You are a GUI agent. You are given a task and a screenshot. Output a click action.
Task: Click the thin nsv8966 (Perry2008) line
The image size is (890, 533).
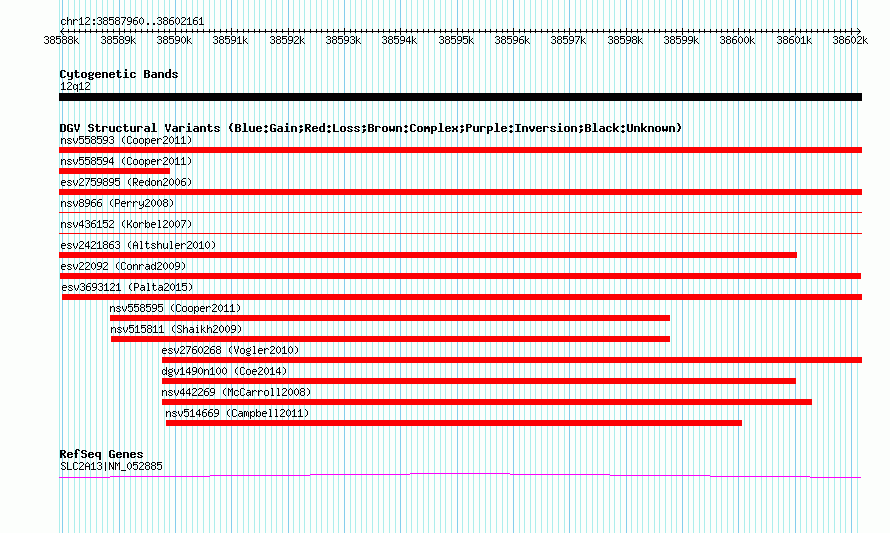[x=460, y=213]
